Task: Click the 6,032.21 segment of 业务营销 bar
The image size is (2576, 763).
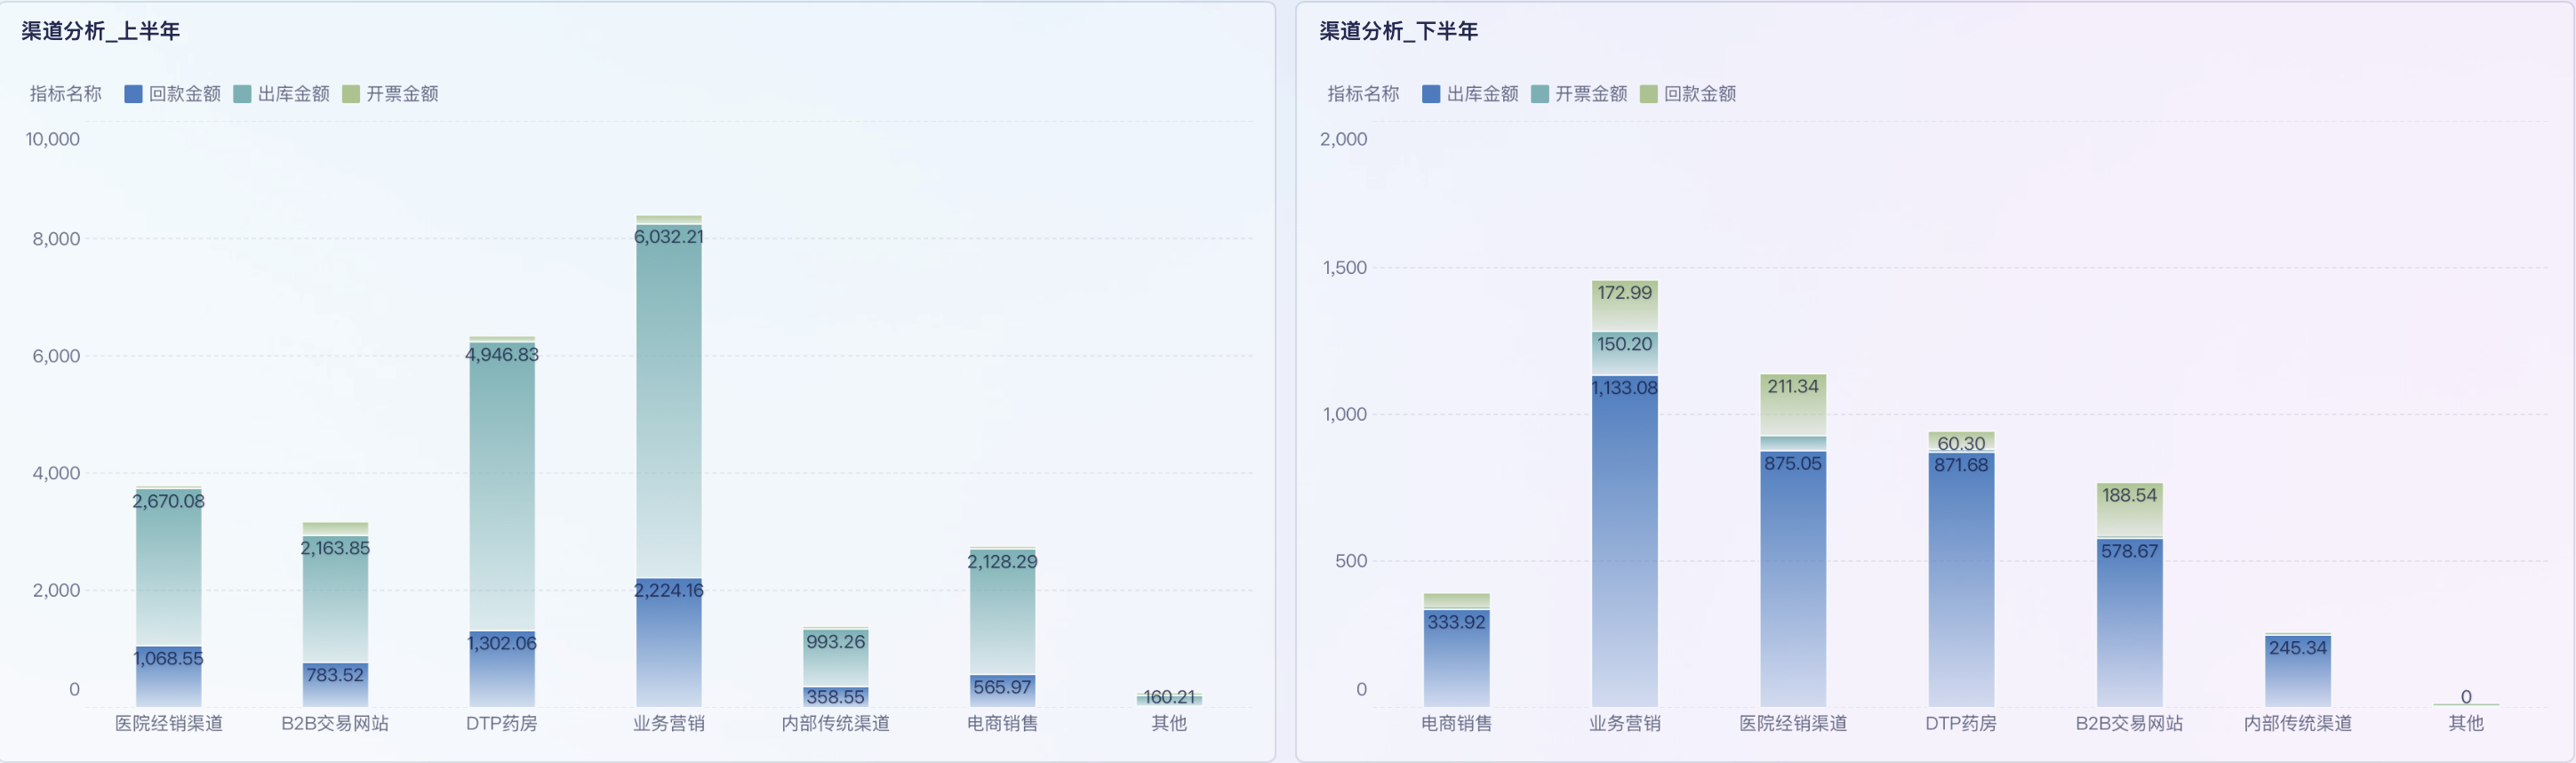Action: point(668,400)
